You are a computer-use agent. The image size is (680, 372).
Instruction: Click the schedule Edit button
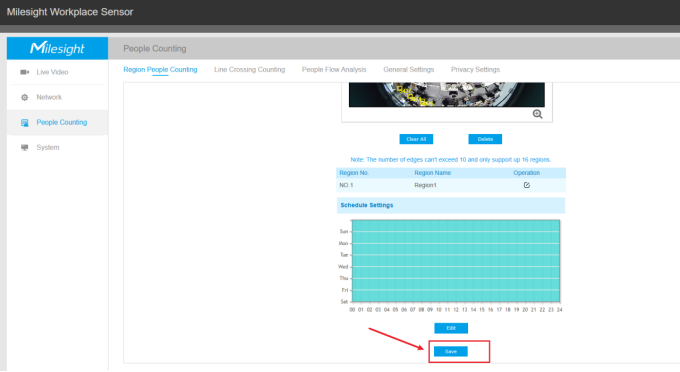(451, 328)
